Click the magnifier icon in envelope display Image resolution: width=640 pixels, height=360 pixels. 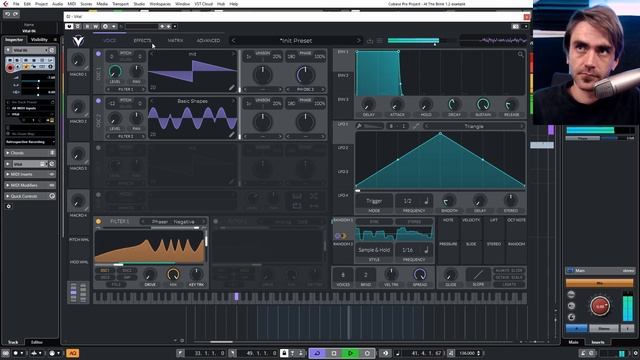[520, 54]
